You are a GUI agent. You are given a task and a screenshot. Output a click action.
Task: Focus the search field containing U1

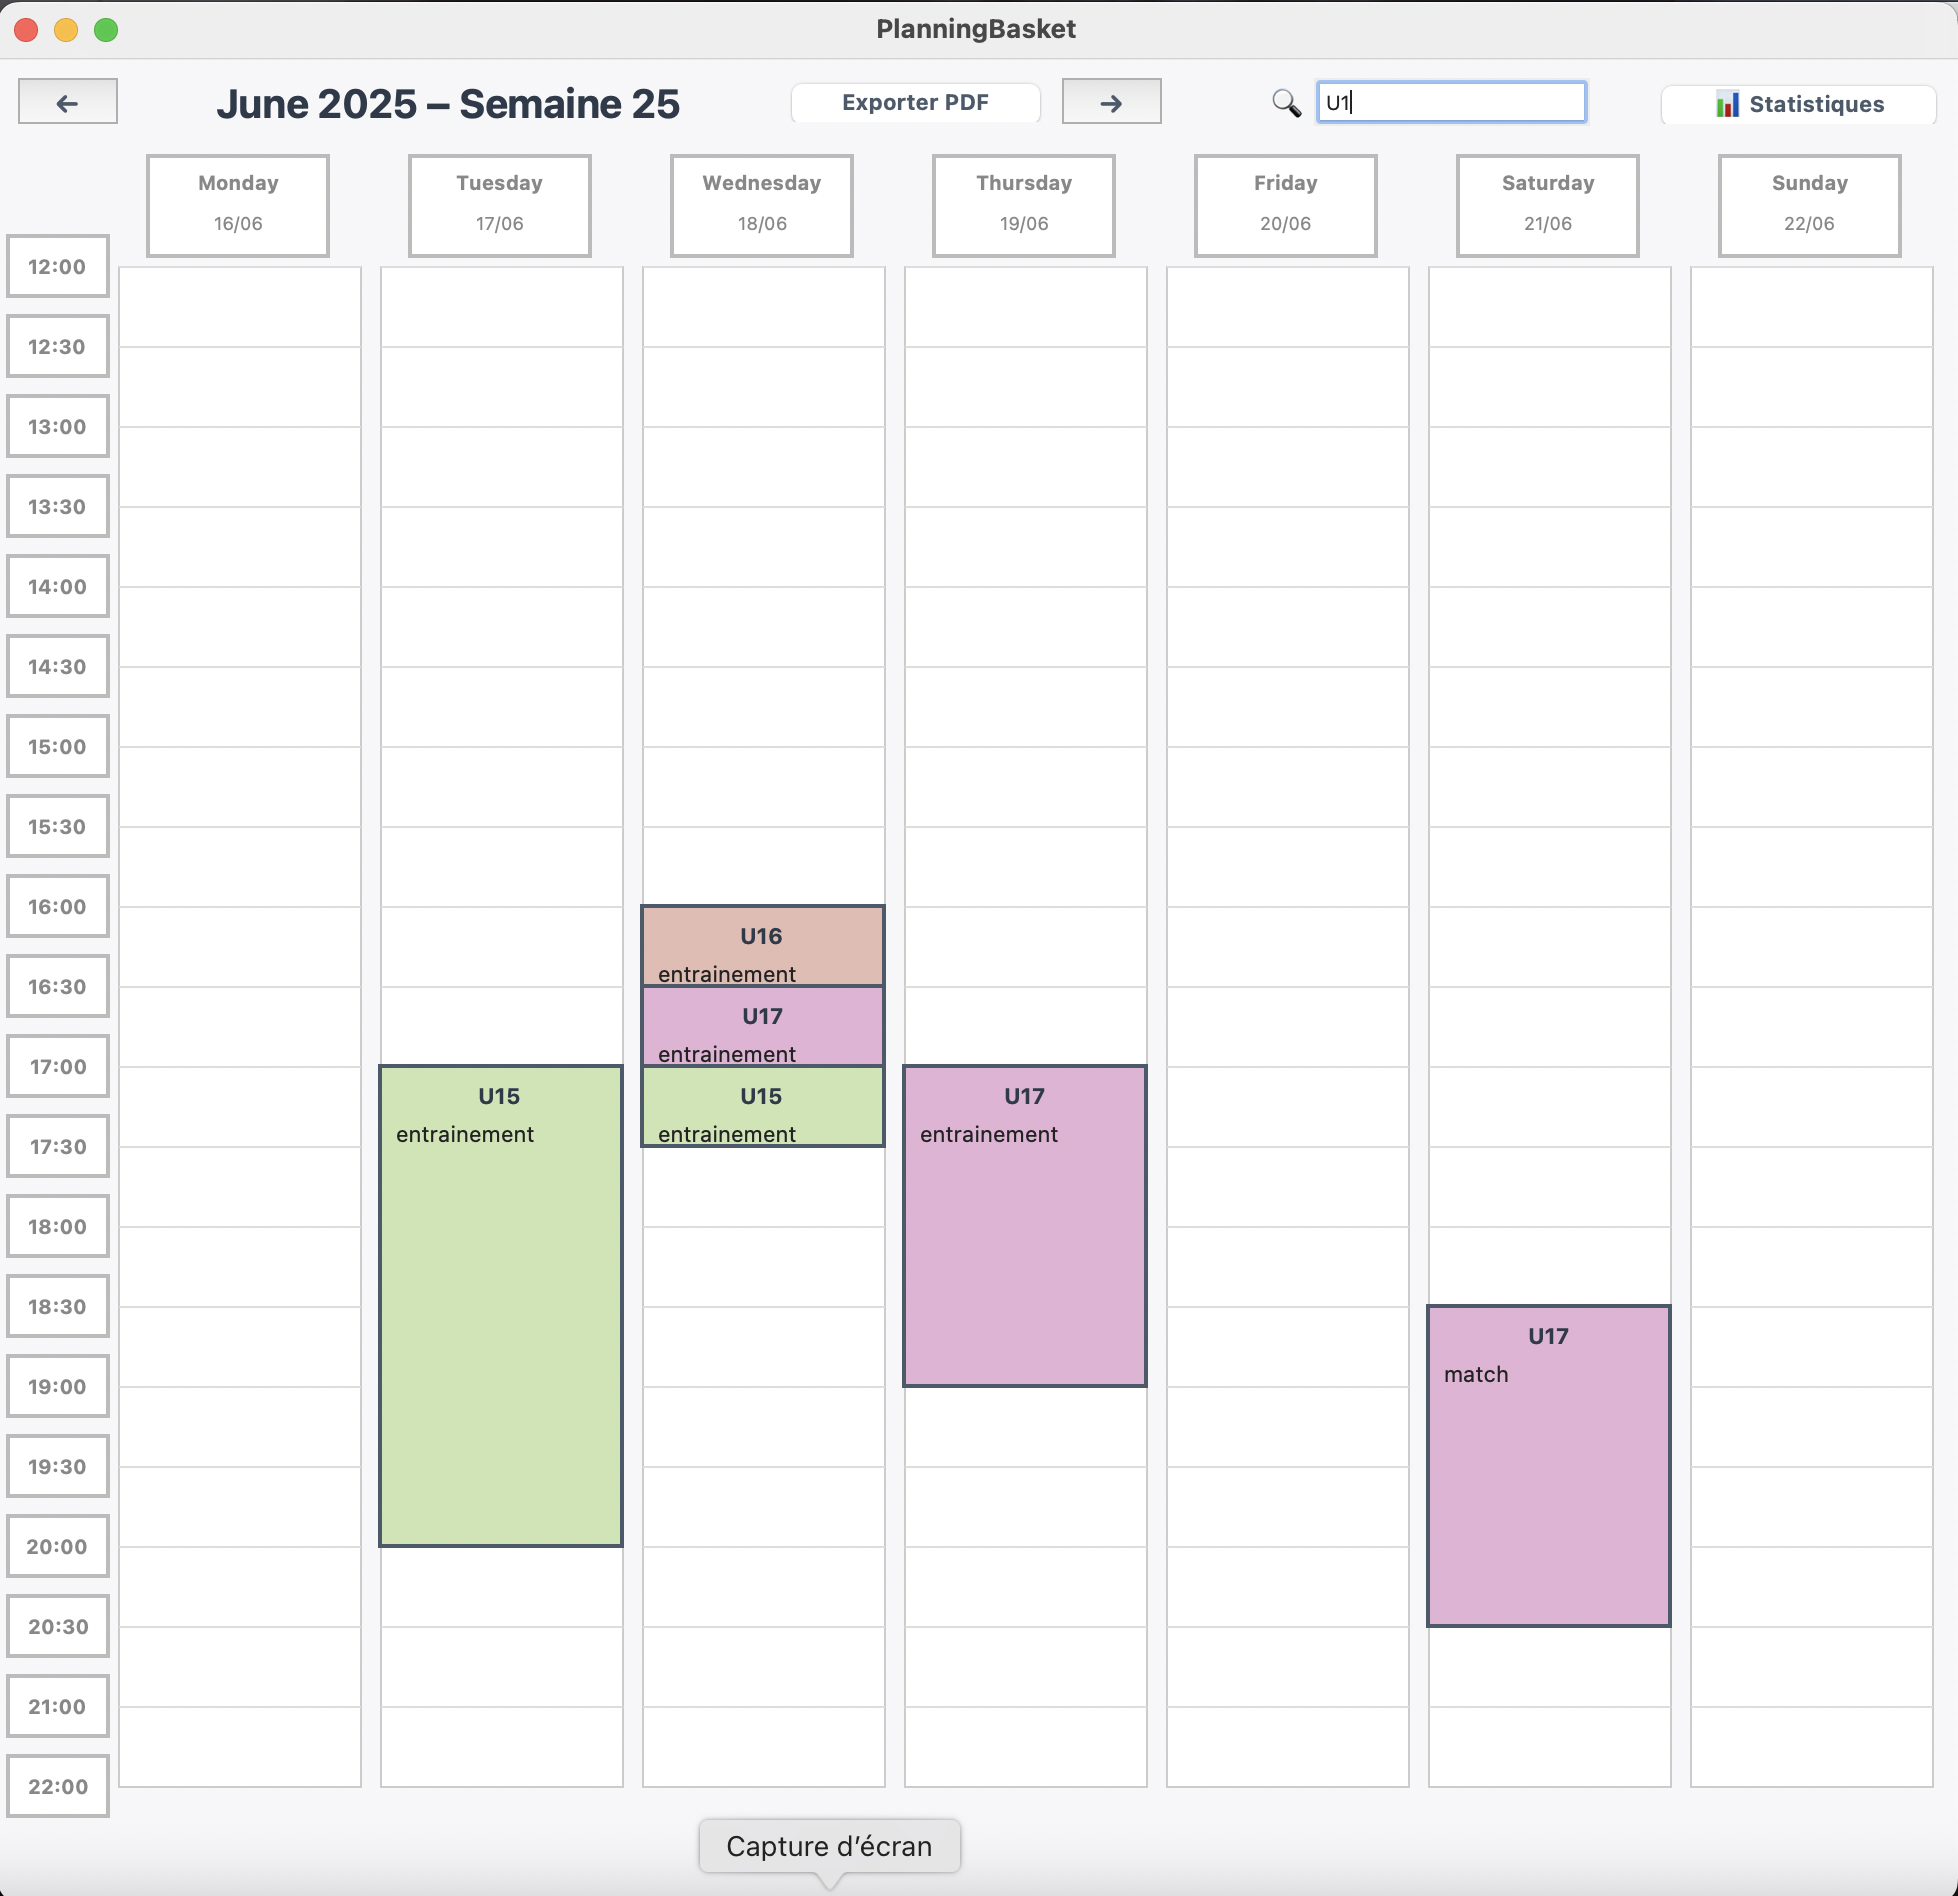point(1451,102)
